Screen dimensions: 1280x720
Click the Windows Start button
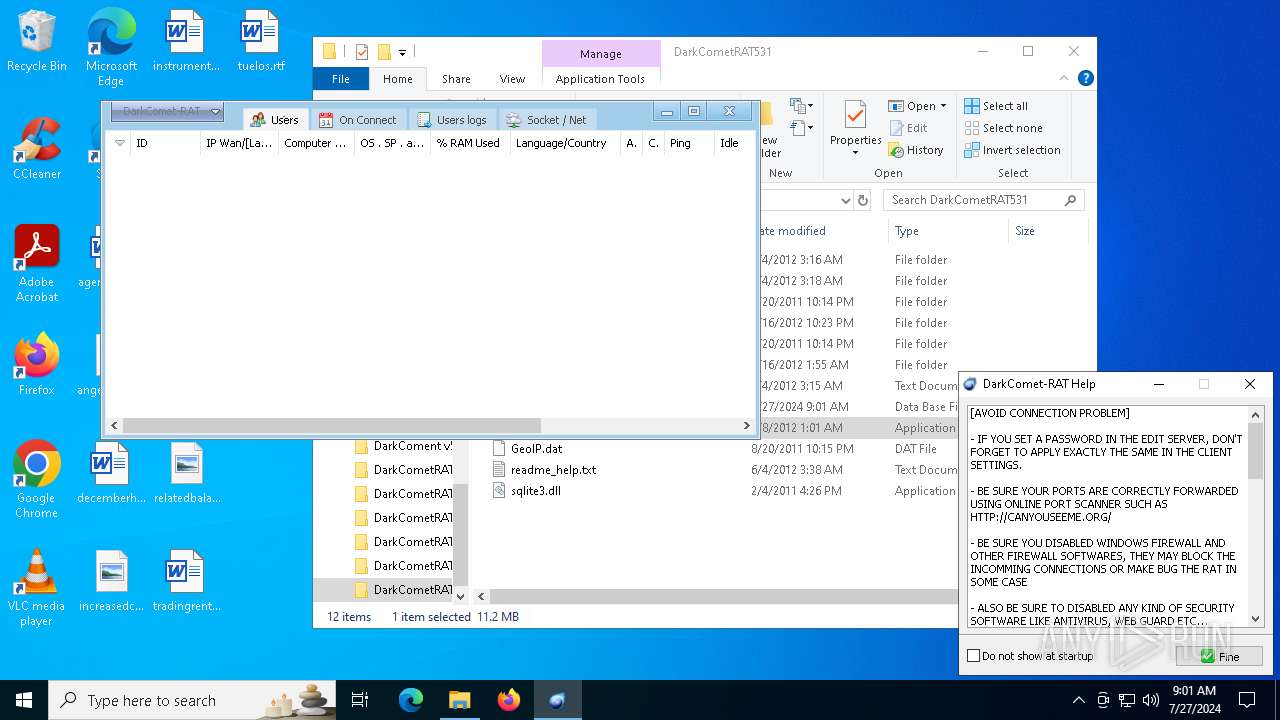point(24,700)
